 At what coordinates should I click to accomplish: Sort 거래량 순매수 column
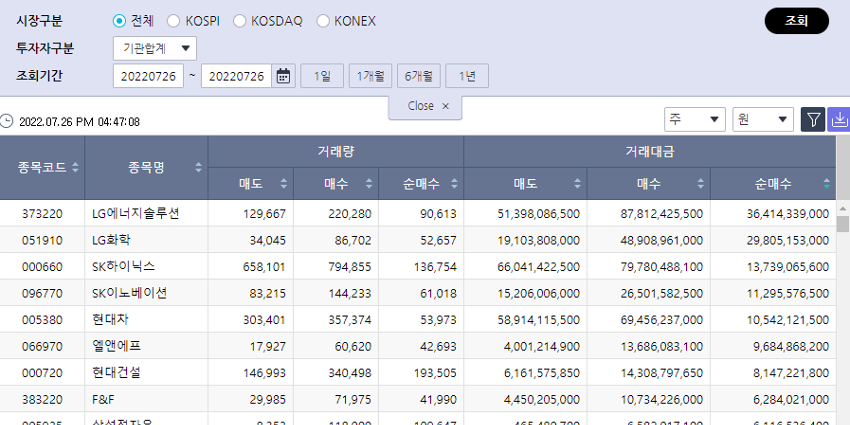click(454, 184)
